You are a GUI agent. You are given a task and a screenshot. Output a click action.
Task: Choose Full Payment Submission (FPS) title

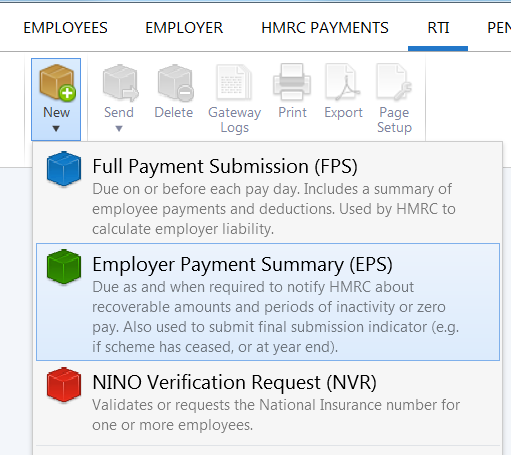(x=225, y=166)
